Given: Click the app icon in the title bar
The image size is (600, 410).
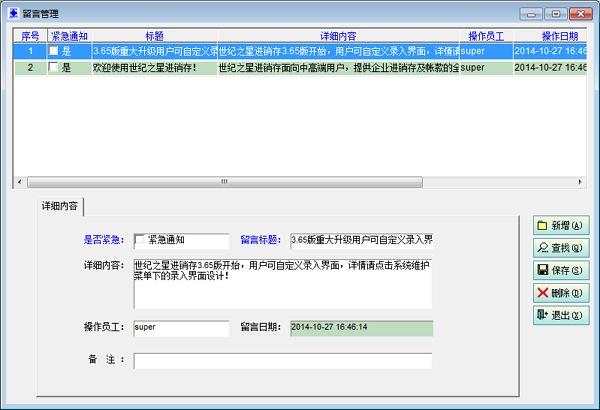Looking at the screenshot, I should pyautogui.click(x=13, y=14).
